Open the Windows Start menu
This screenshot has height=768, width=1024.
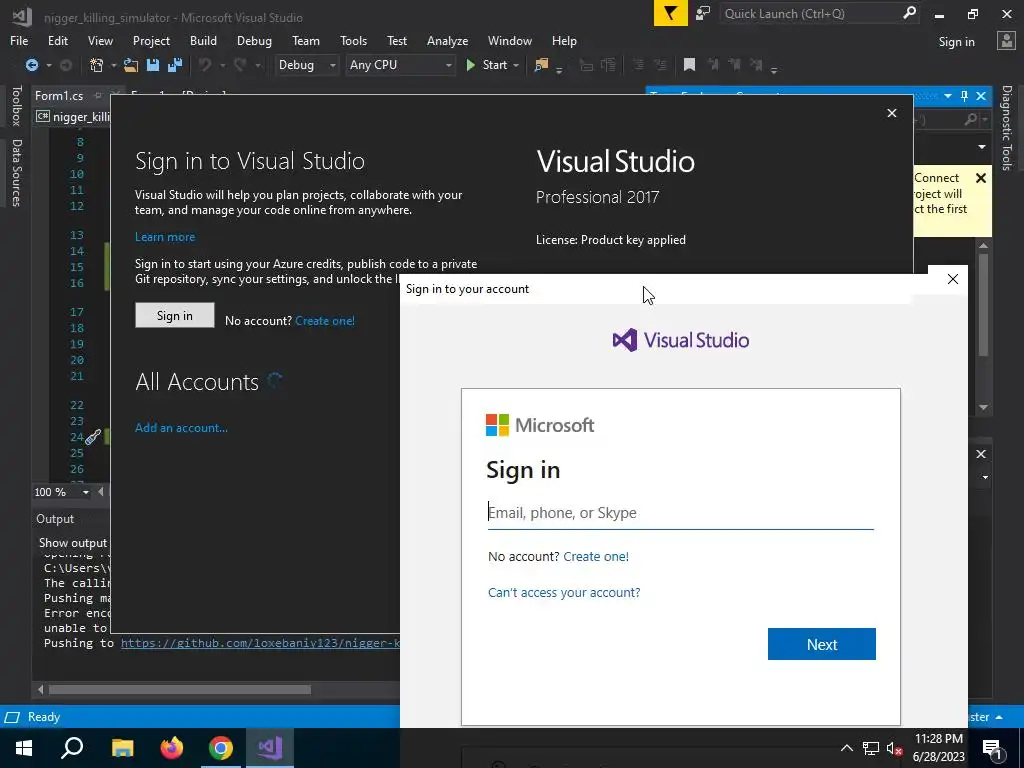click(24, 748)
